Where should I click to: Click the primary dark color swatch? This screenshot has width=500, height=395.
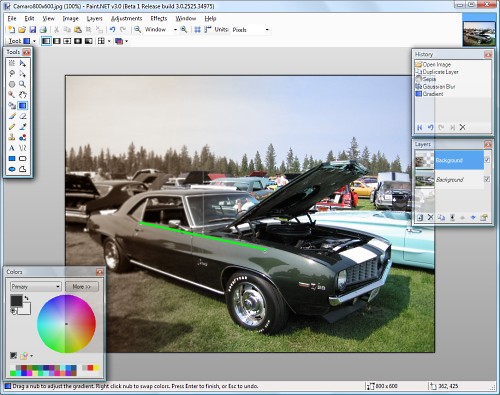[16, 301]
